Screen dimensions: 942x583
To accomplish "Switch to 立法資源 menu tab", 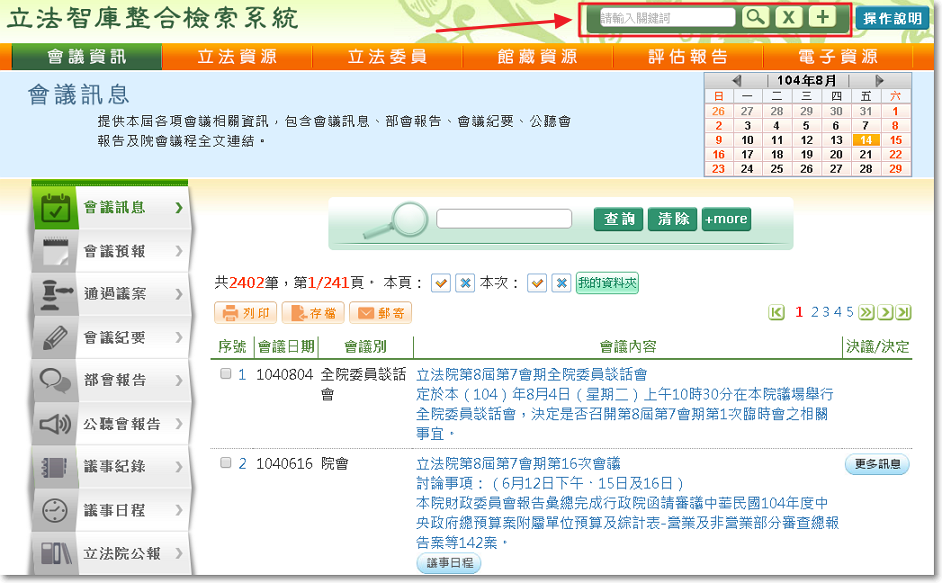I will pyautogui.click(x=237, y=57).
